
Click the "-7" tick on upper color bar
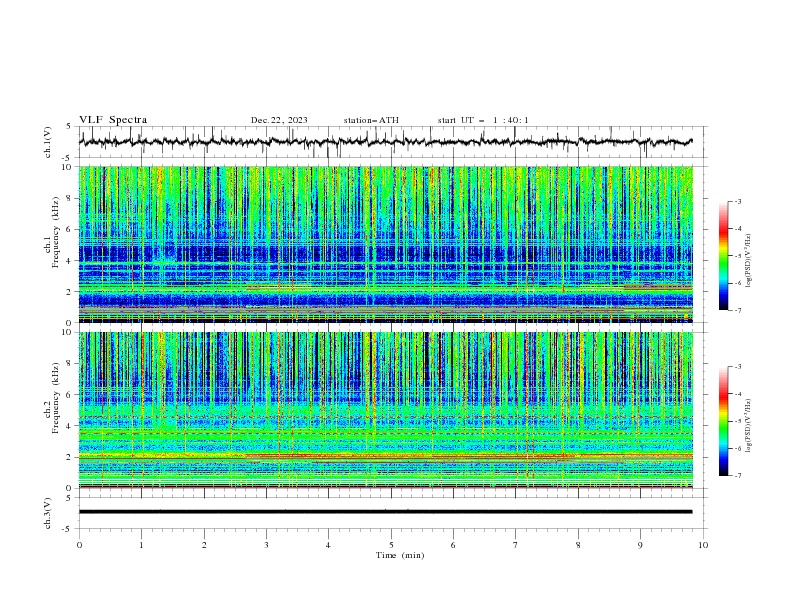pyautogui.click(x=738, y=310)
